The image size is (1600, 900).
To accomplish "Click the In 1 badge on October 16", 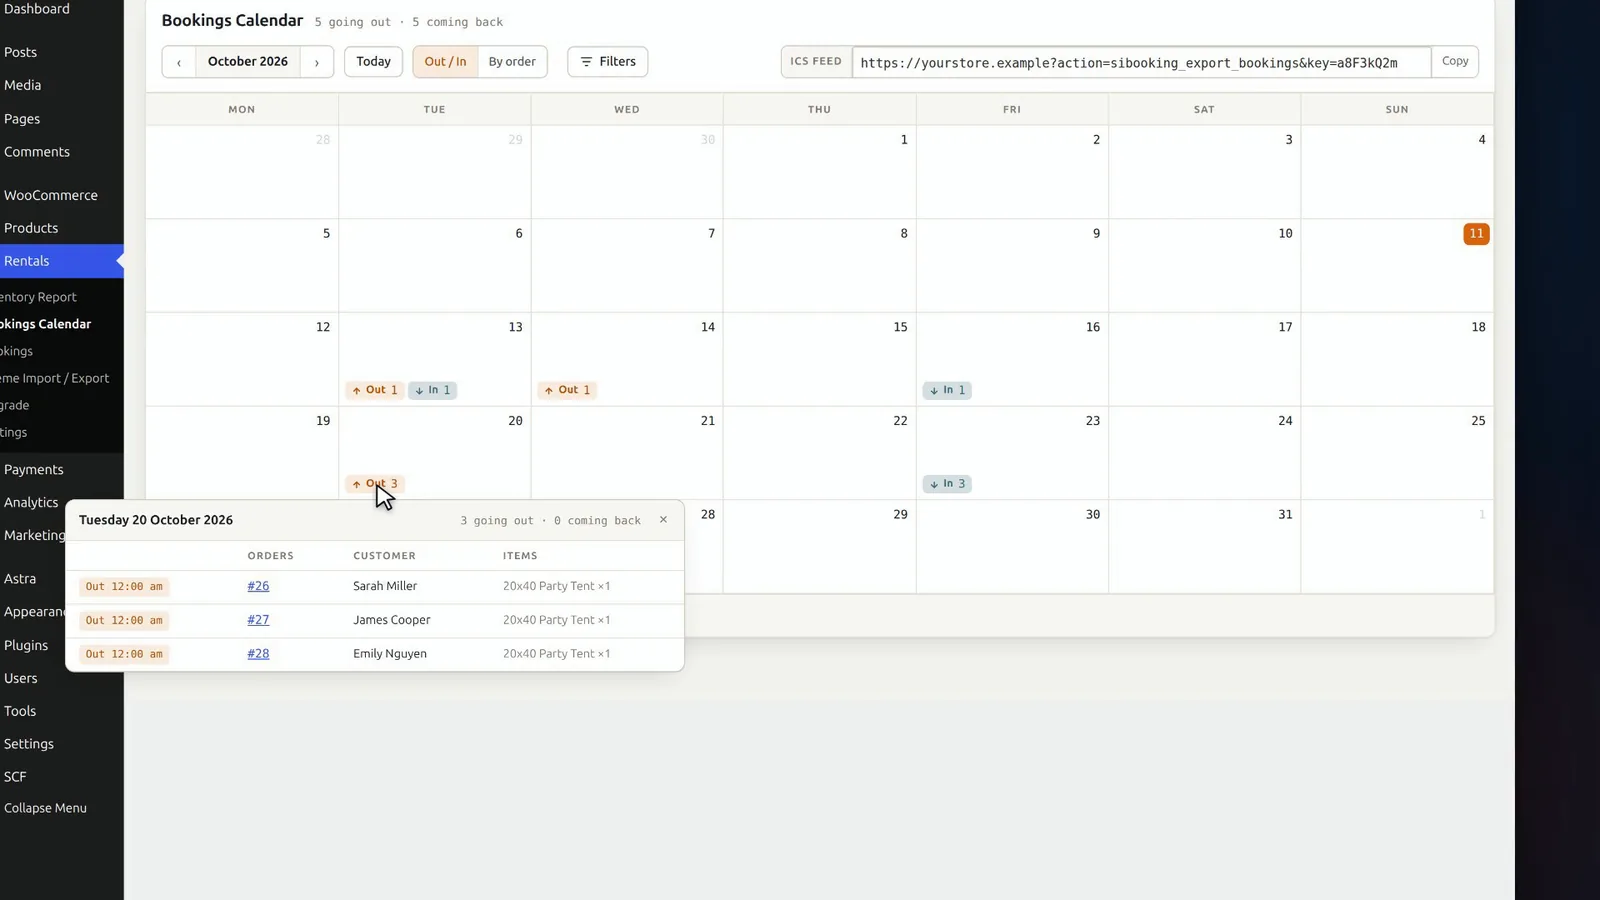I will click(947, 390).
